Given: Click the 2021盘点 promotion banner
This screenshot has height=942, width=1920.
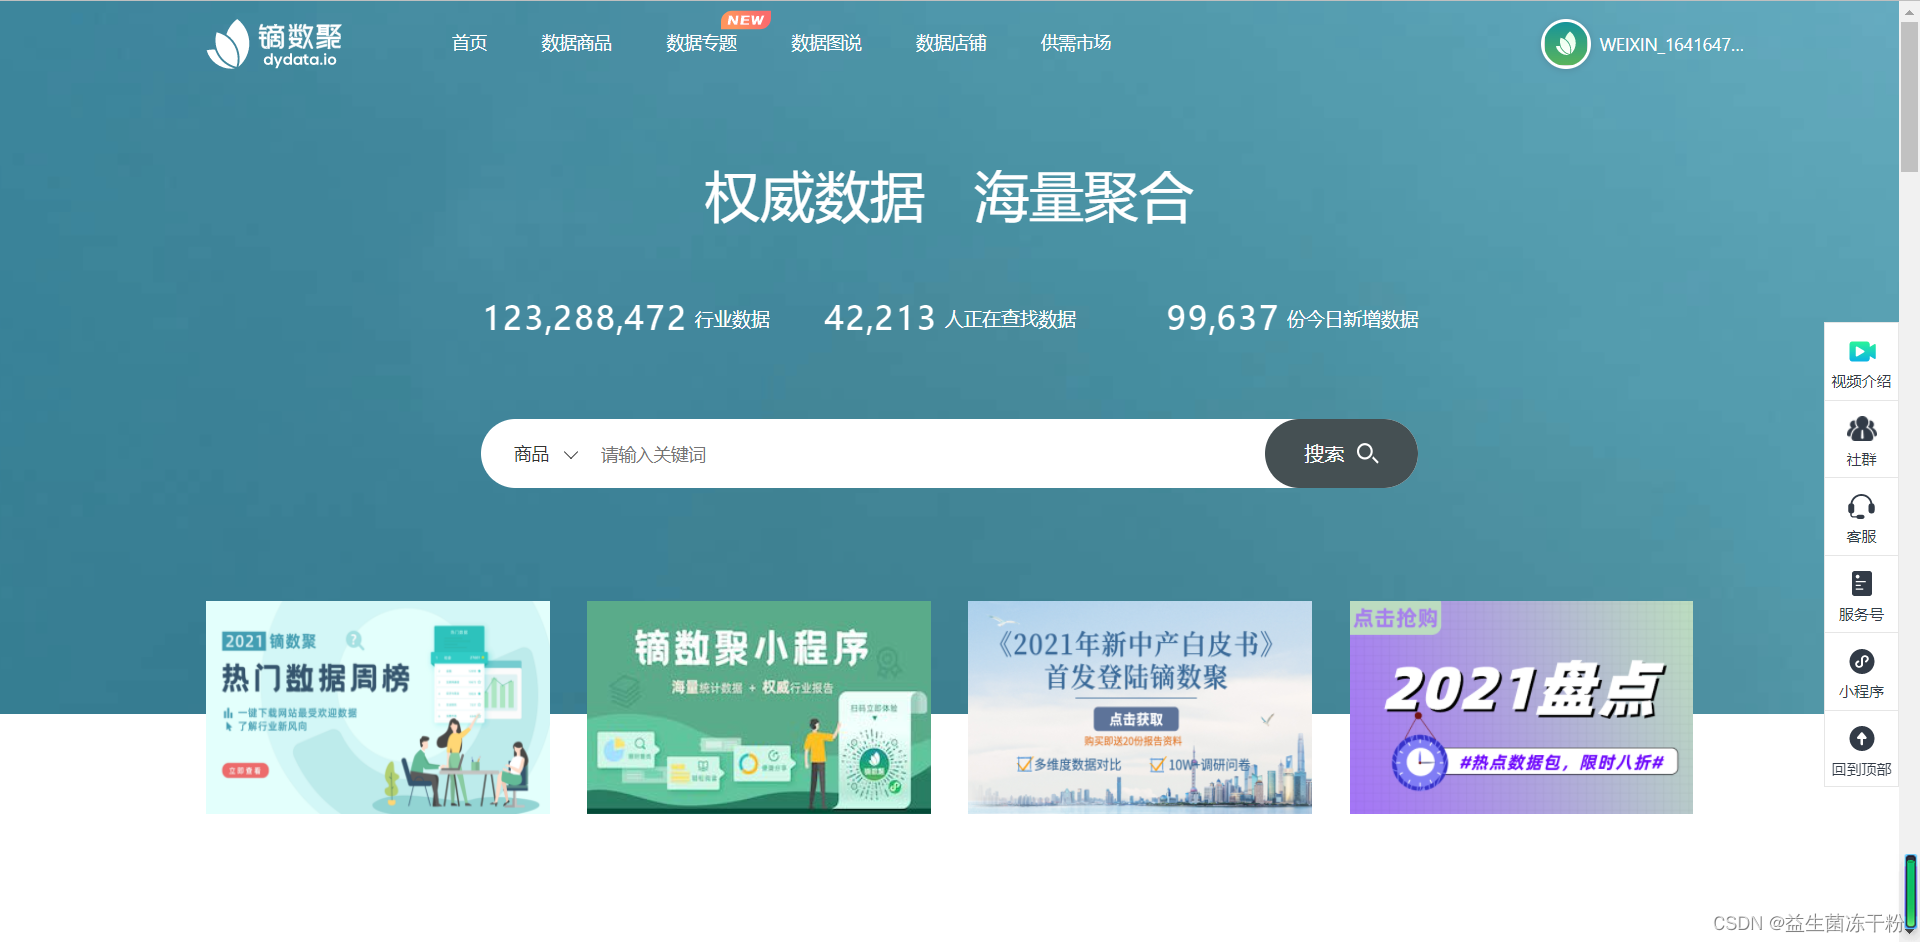Looking at the screenshot, I should click(1520, 706).
